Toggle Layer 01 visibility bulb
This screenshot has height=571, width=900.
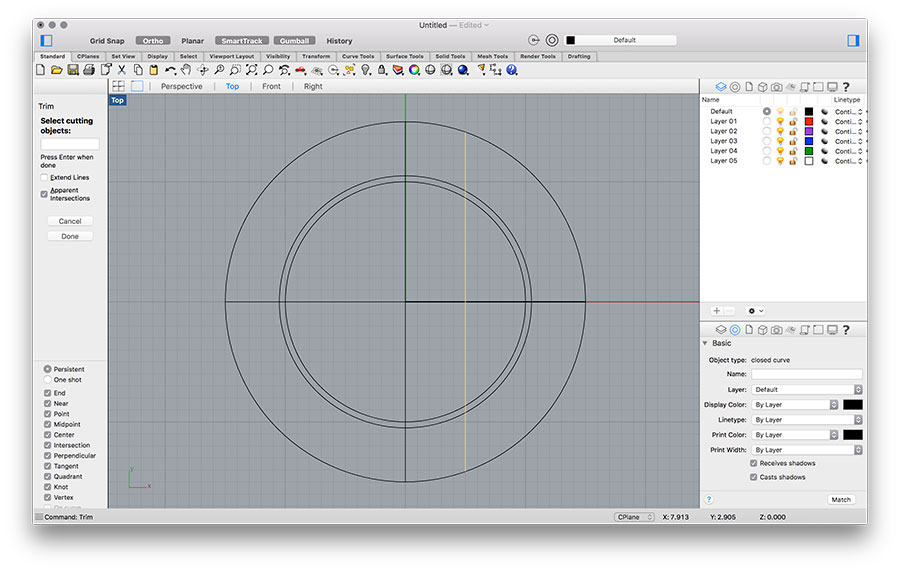[780, 121]
